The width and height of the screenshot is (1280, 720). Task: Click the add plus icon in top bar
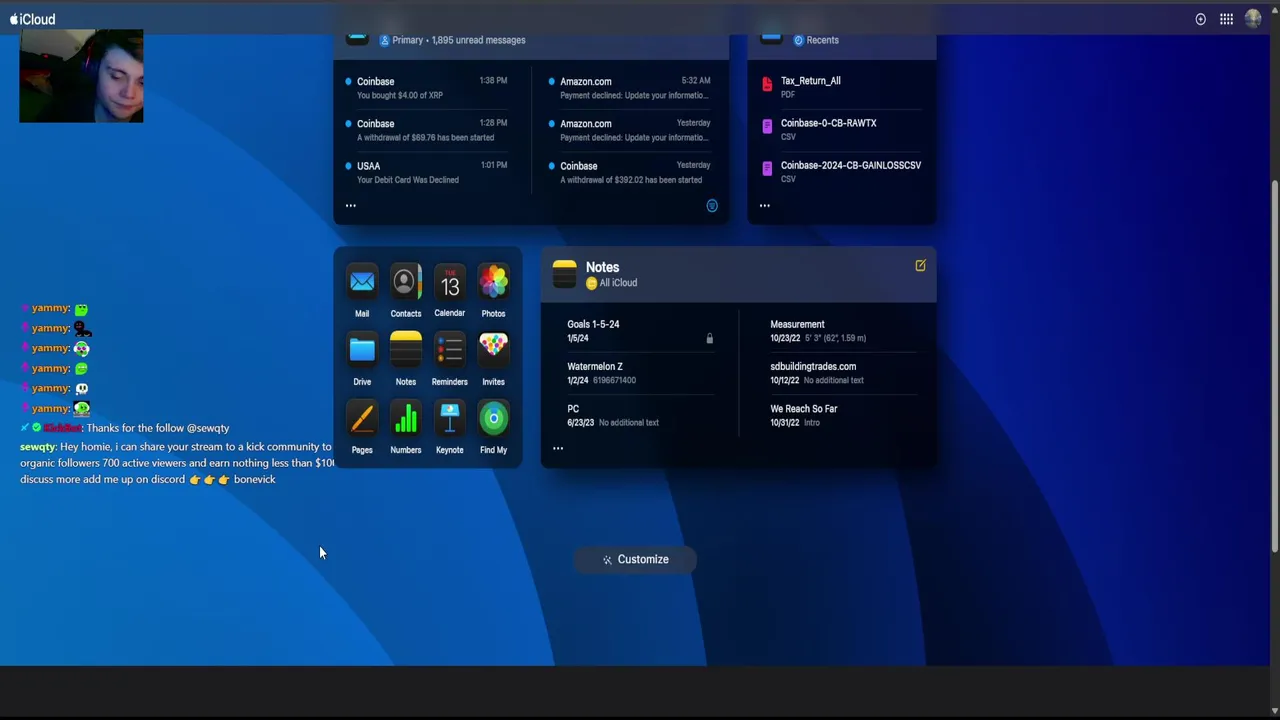click(1200, 19)
